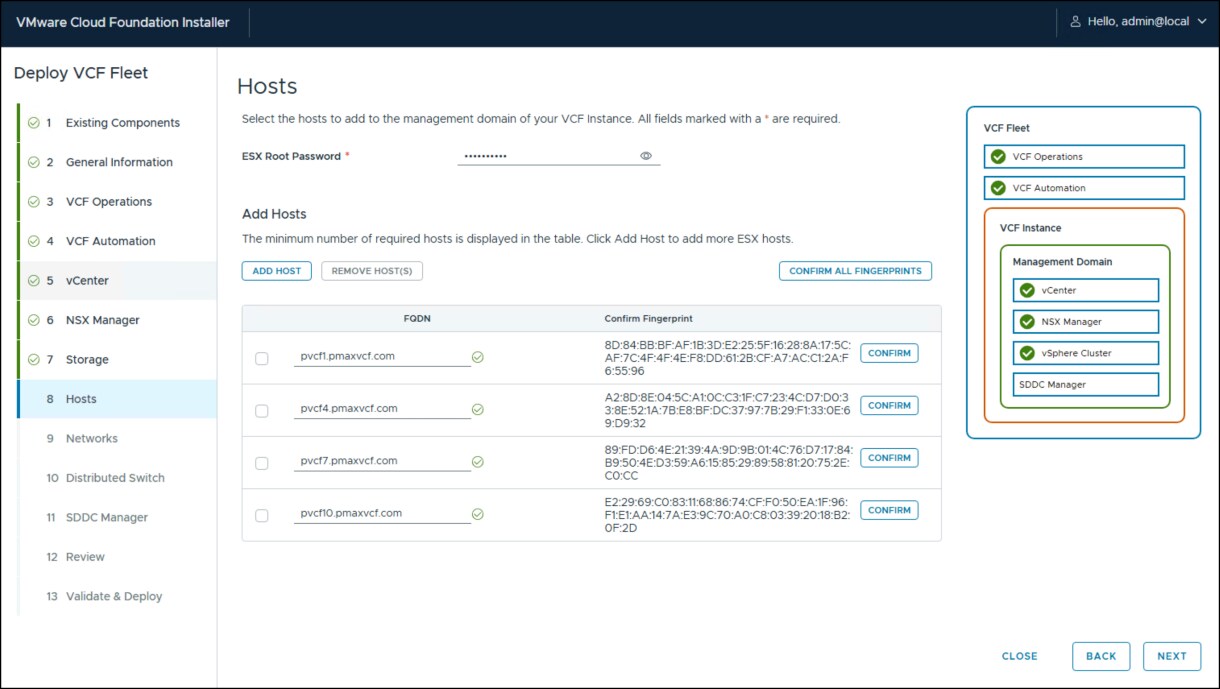This screenshot has width=1220, height=689.
Task: Confirm fingerprint for pvcf4.pmaxvcf.com
Action: pyautogui.click(x=889, y=406)
